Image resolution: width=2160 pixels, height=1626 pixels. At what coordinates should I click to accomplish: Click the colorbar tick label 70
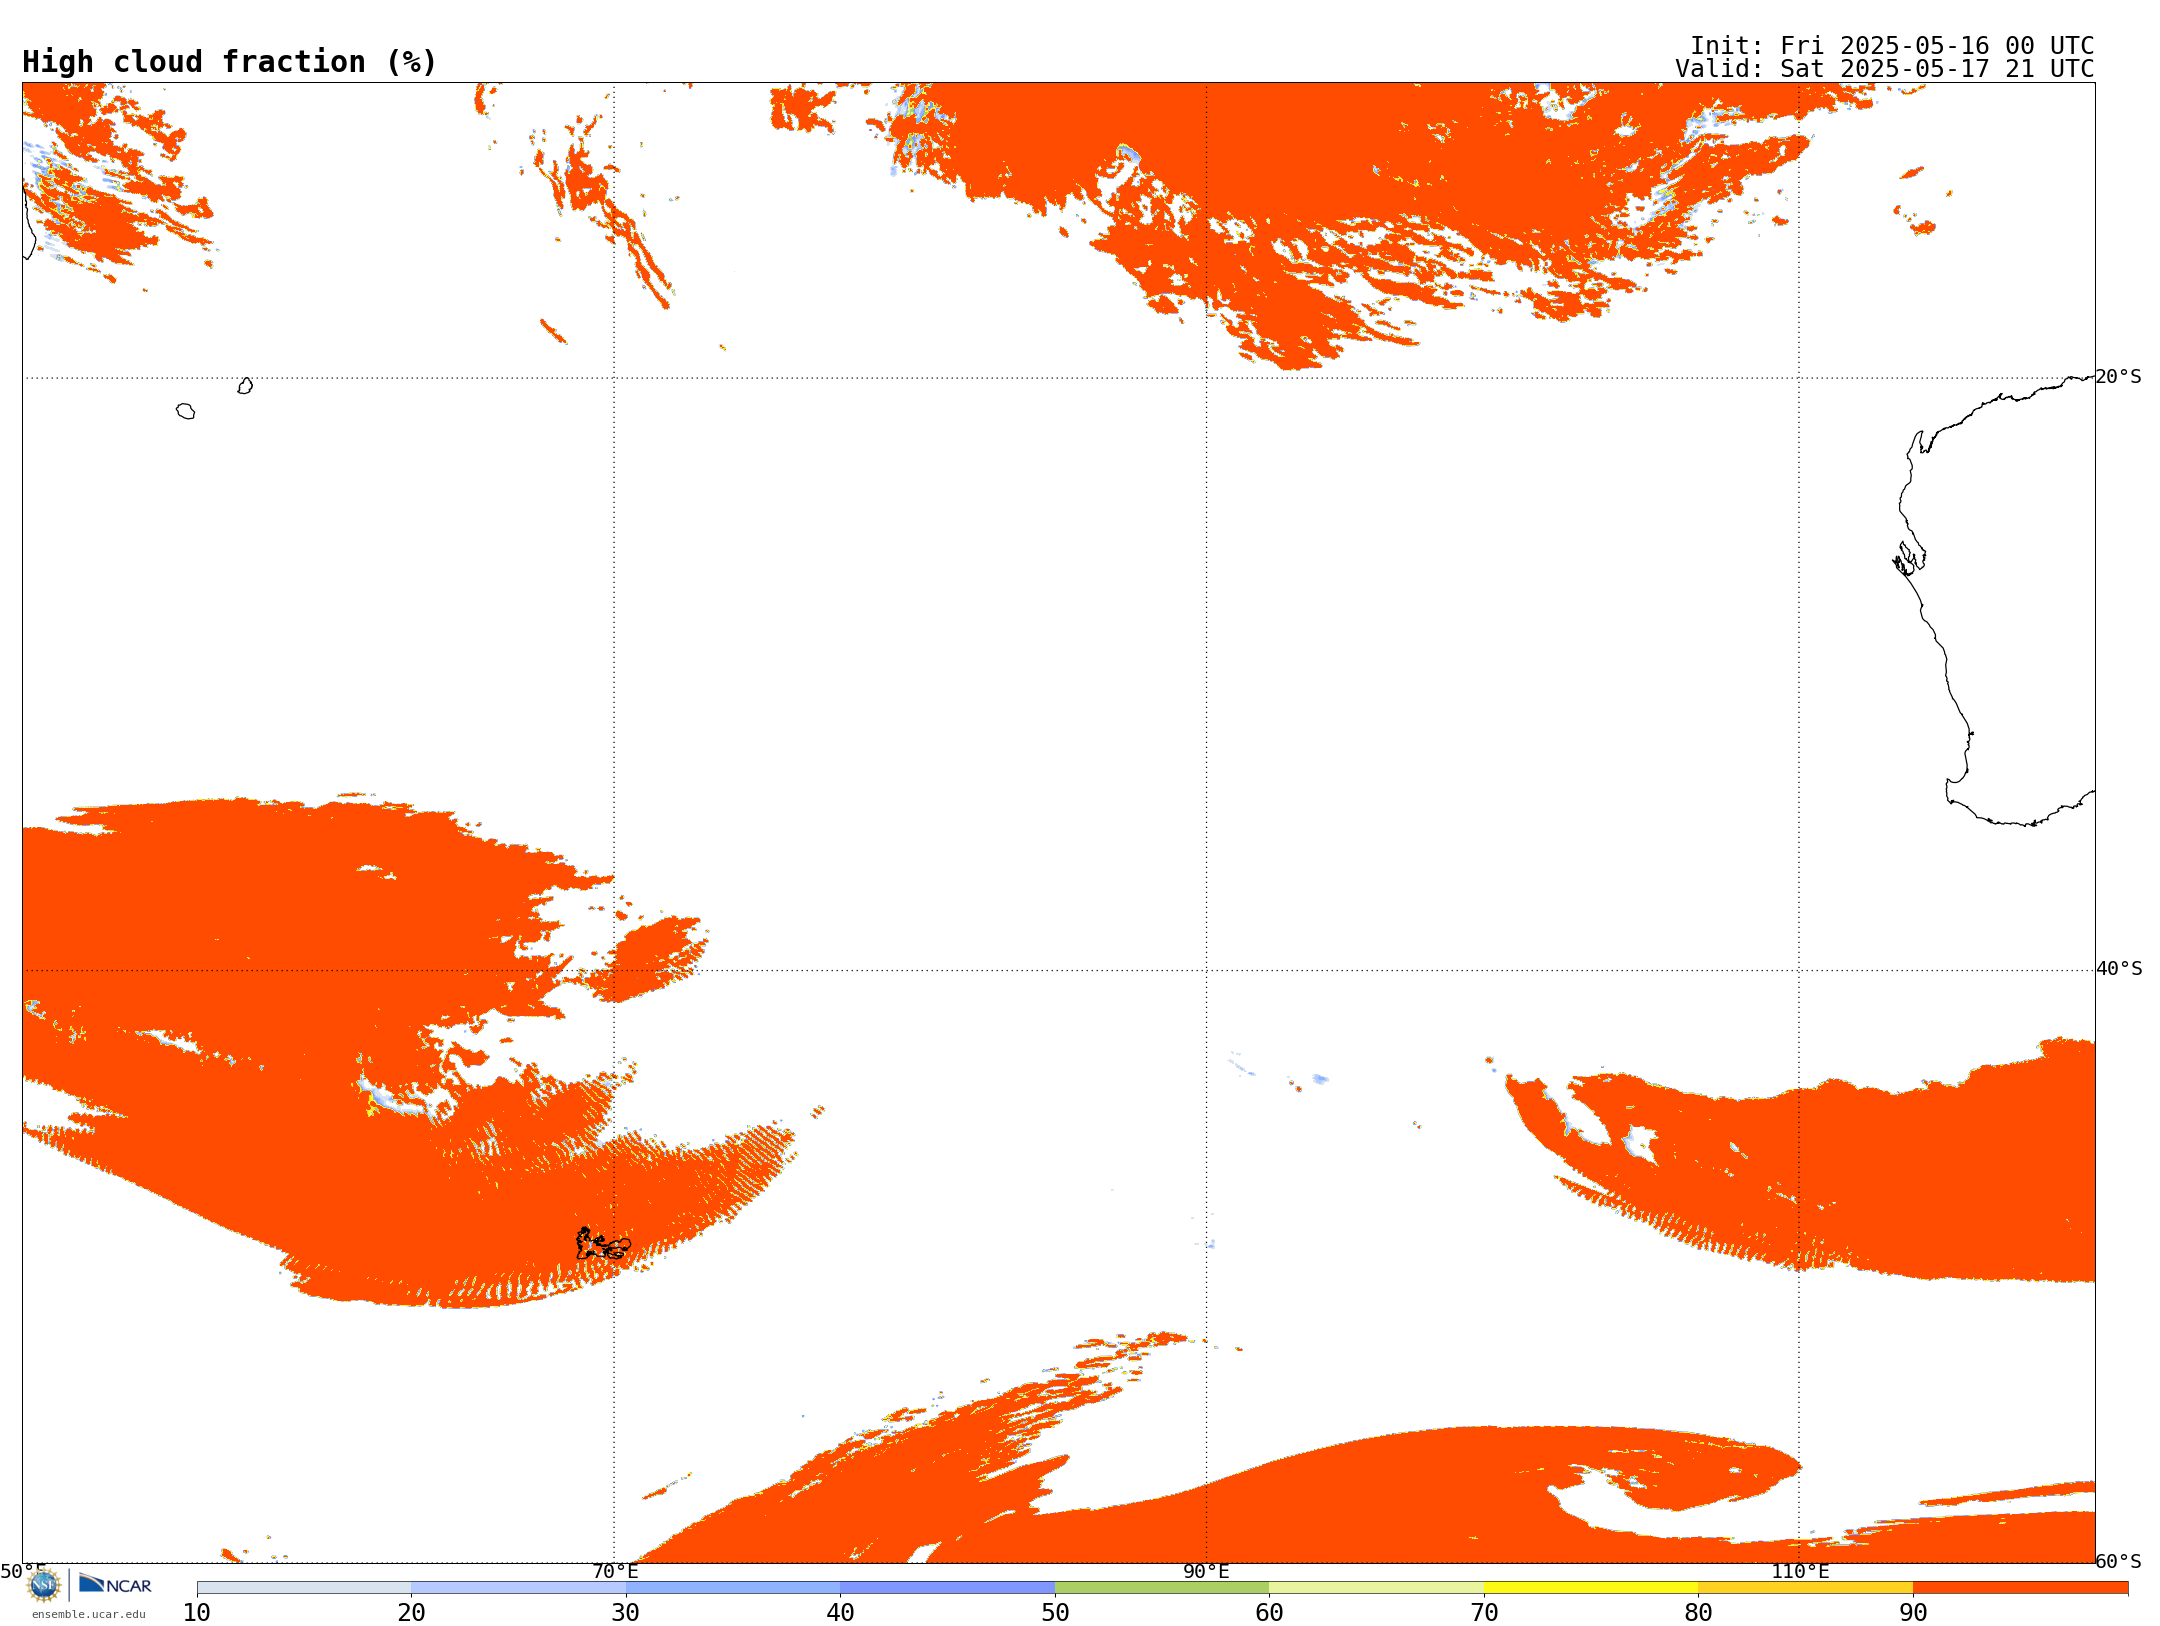tap(1484, 1612)
